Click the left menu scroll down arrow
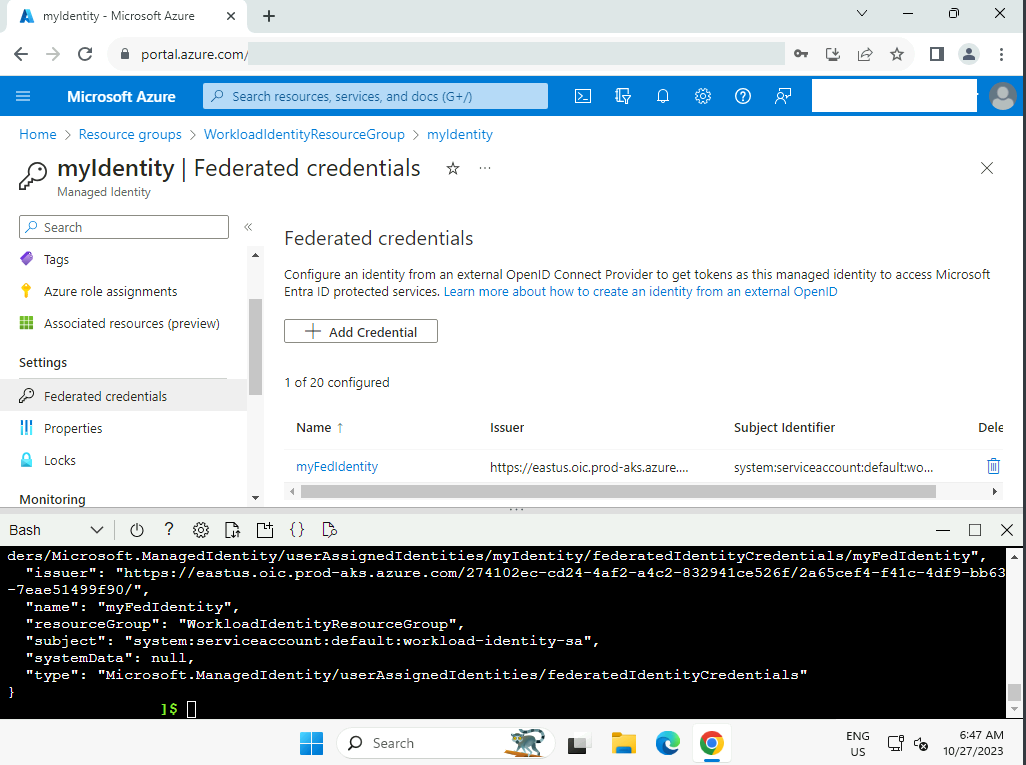Screen dimensions: 1026x765 pyautogui.click(x=255, y=498)
